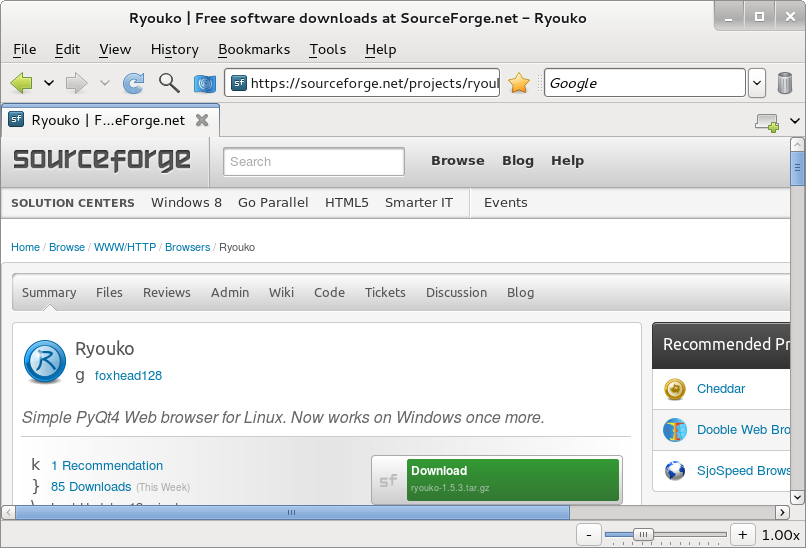Open the foxhead128 user profile link
The image size is (806, 548).
click(128, 376)
